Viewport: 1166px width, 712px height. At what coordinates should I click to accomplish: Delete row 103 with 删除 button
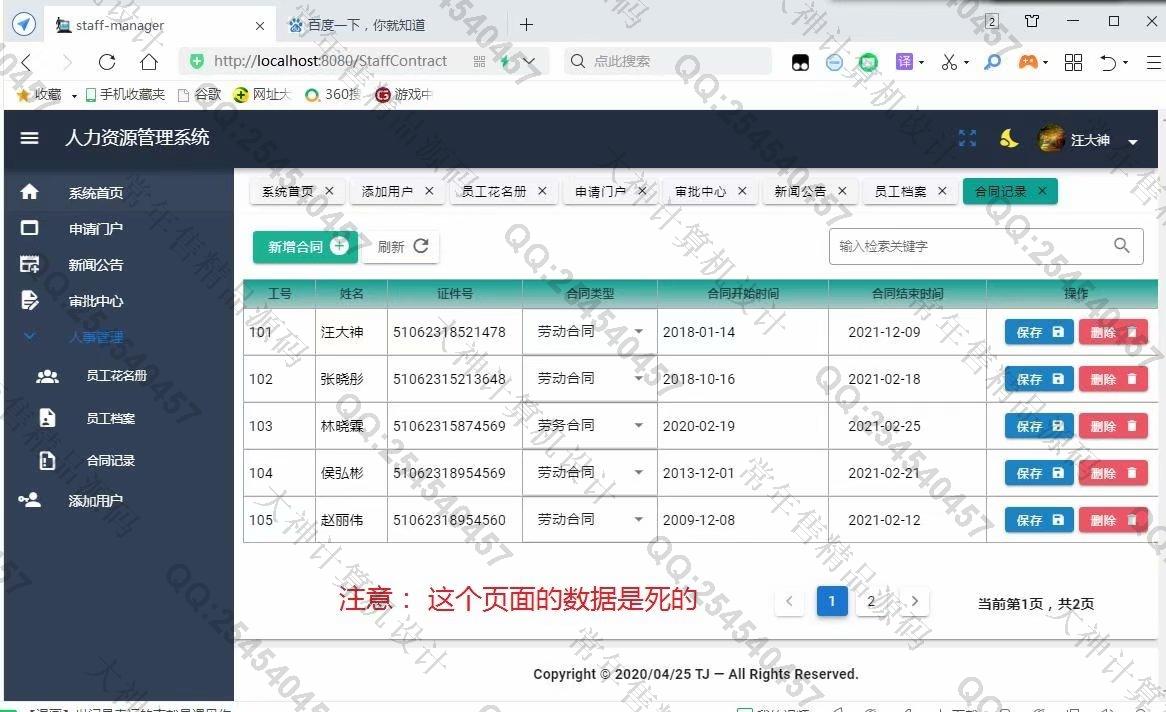(1113, 426)
